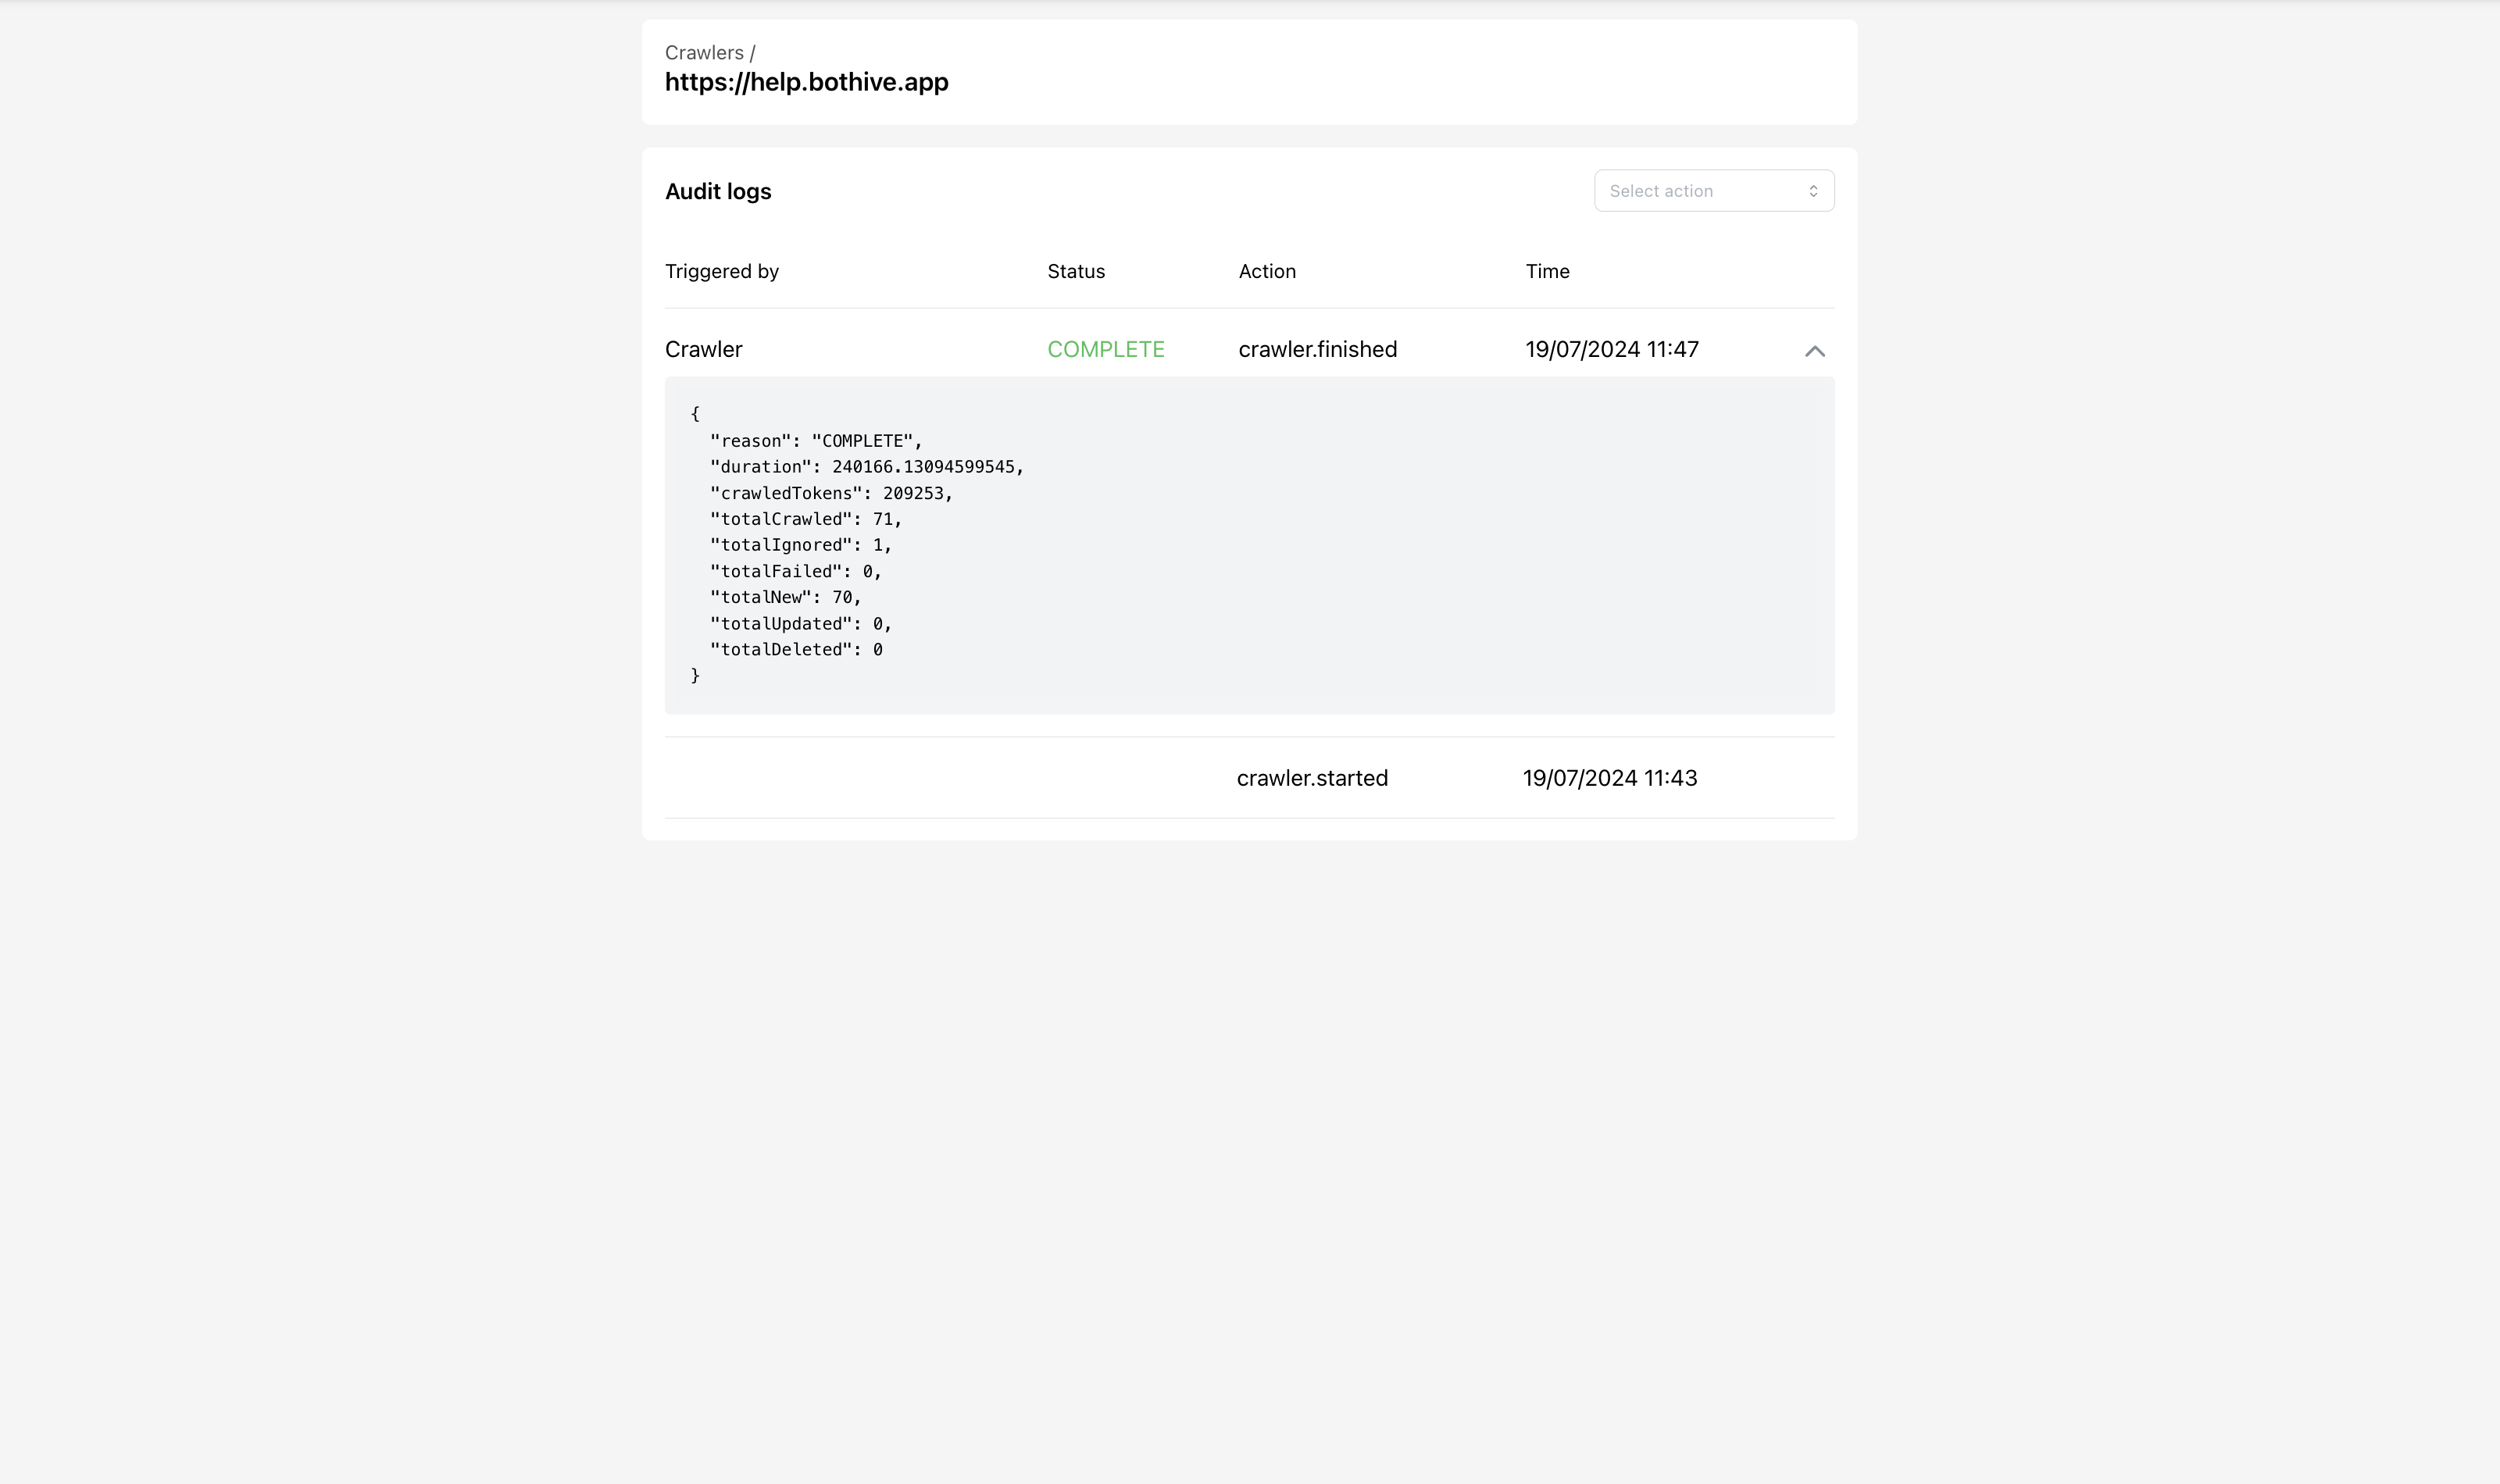Image resolution: width=2500 pixels, height=1484 pixels.
Task: Click the Audit logs heading
Action: pos(718,191)
